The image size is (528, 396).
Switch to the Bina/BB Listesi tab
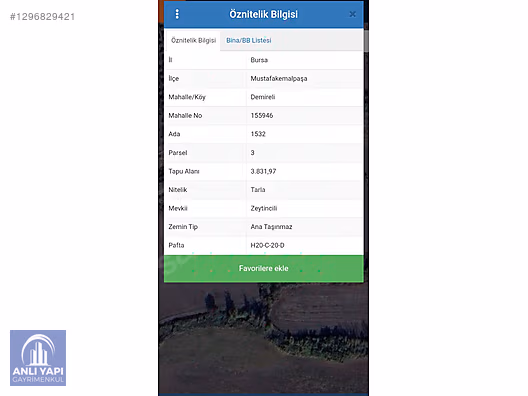click(249, 40)
